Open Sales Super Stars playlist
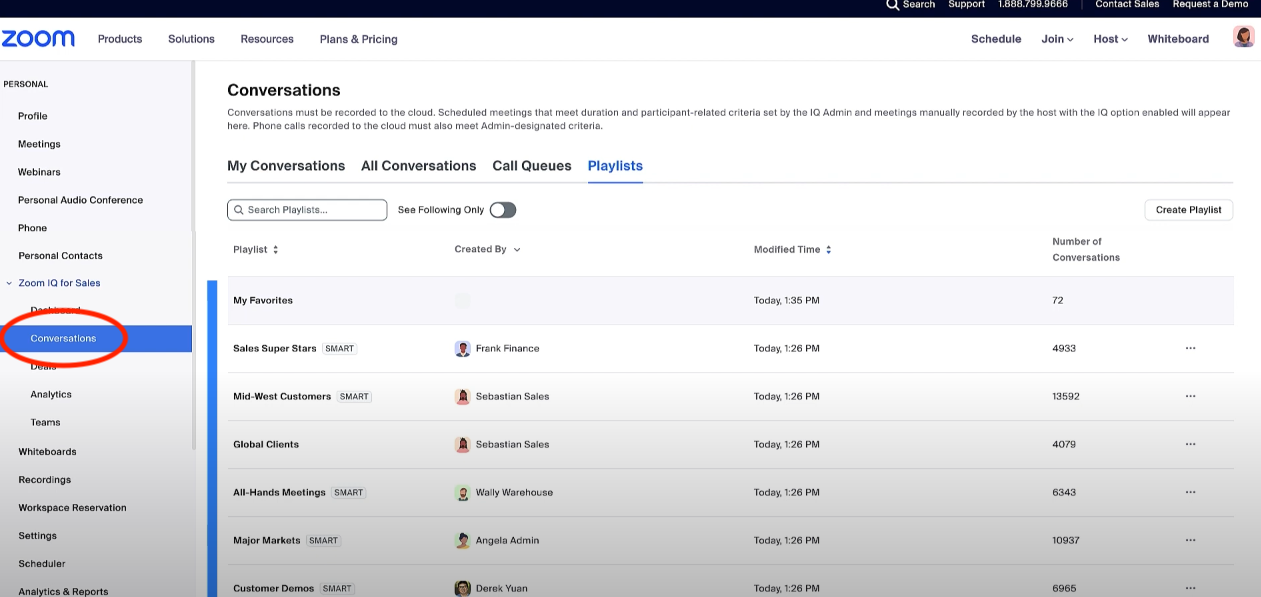Image resolution: width=1261 pixels, height=597 pixels. pos(275,348)
